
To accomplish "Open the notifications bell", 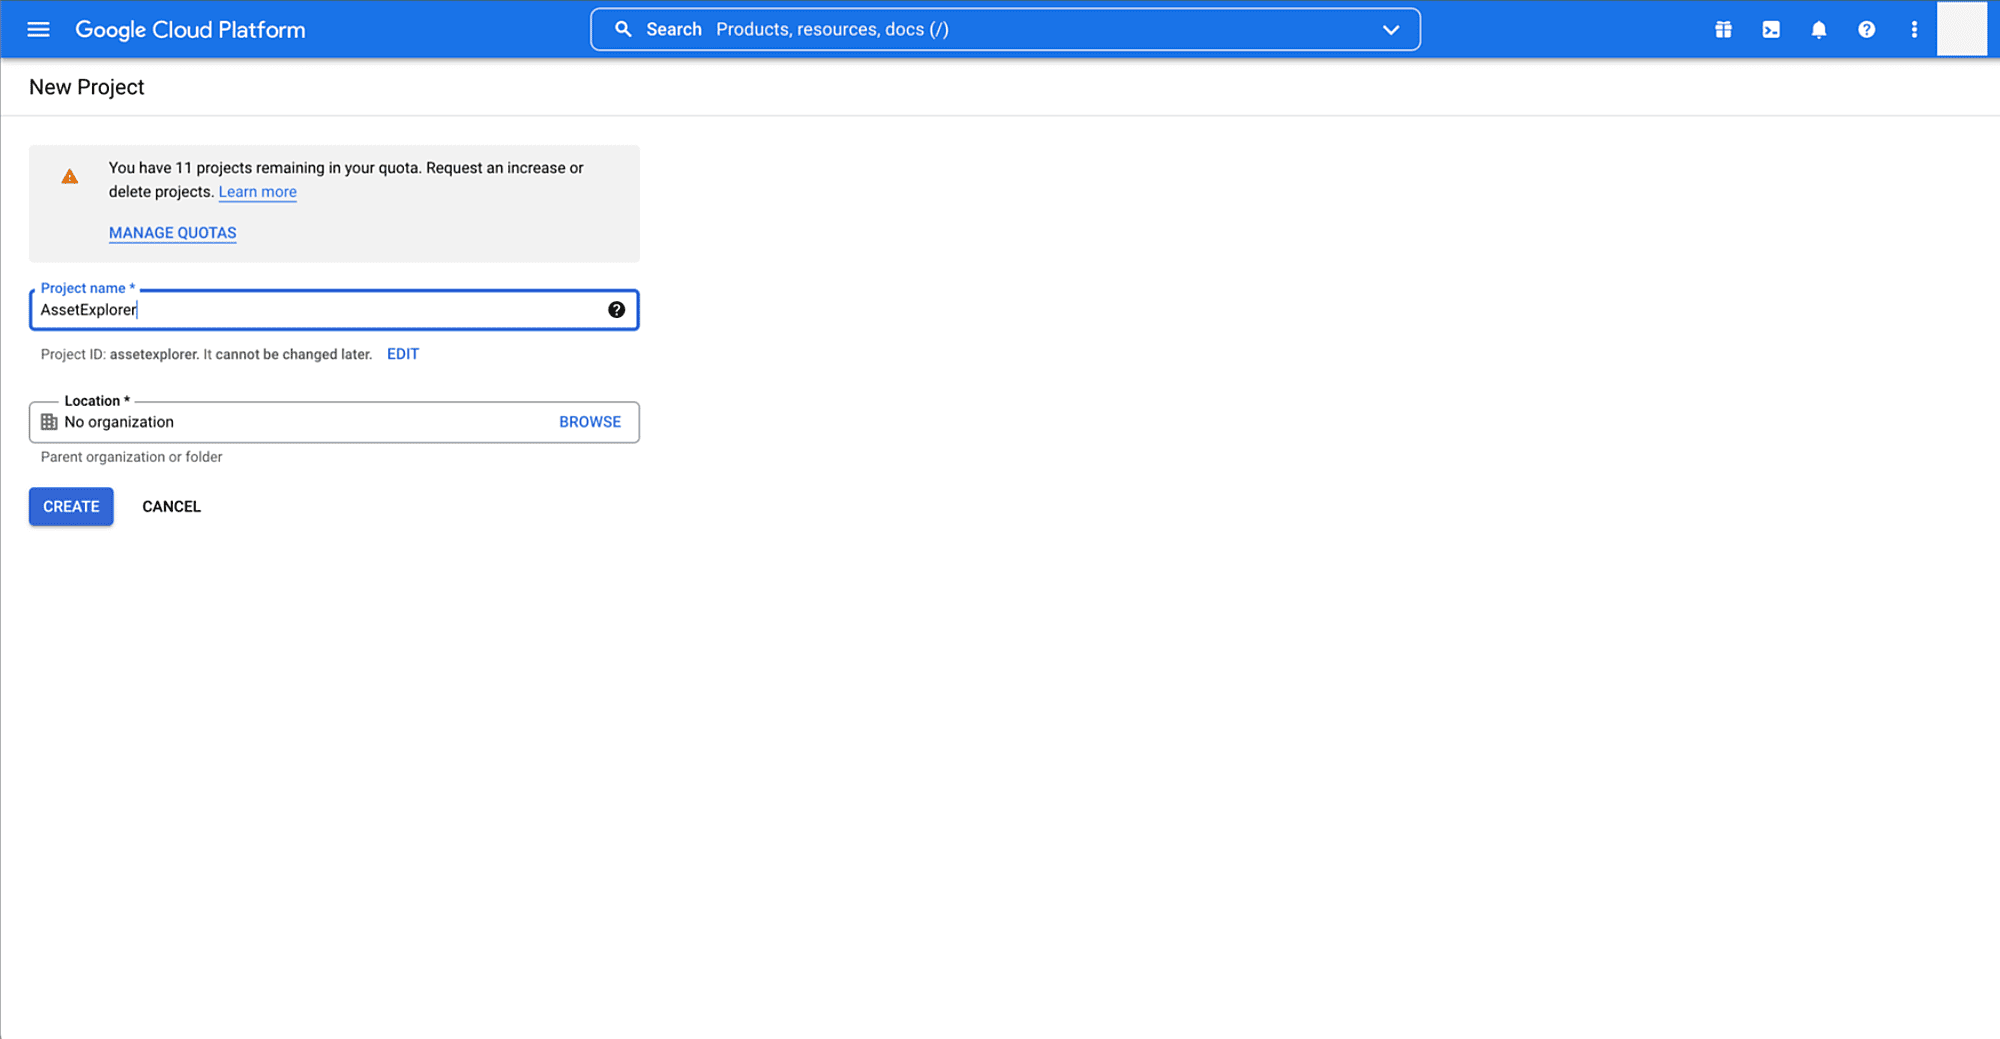I will (x=1819, y=30).
